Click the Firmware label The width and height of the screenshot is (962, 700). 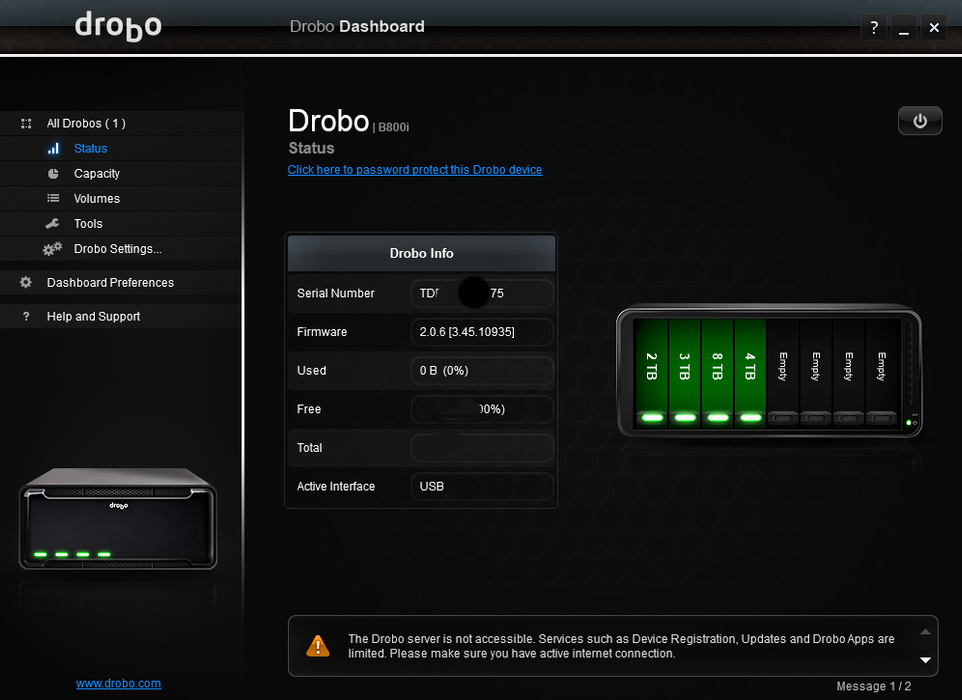click(322, 332)
